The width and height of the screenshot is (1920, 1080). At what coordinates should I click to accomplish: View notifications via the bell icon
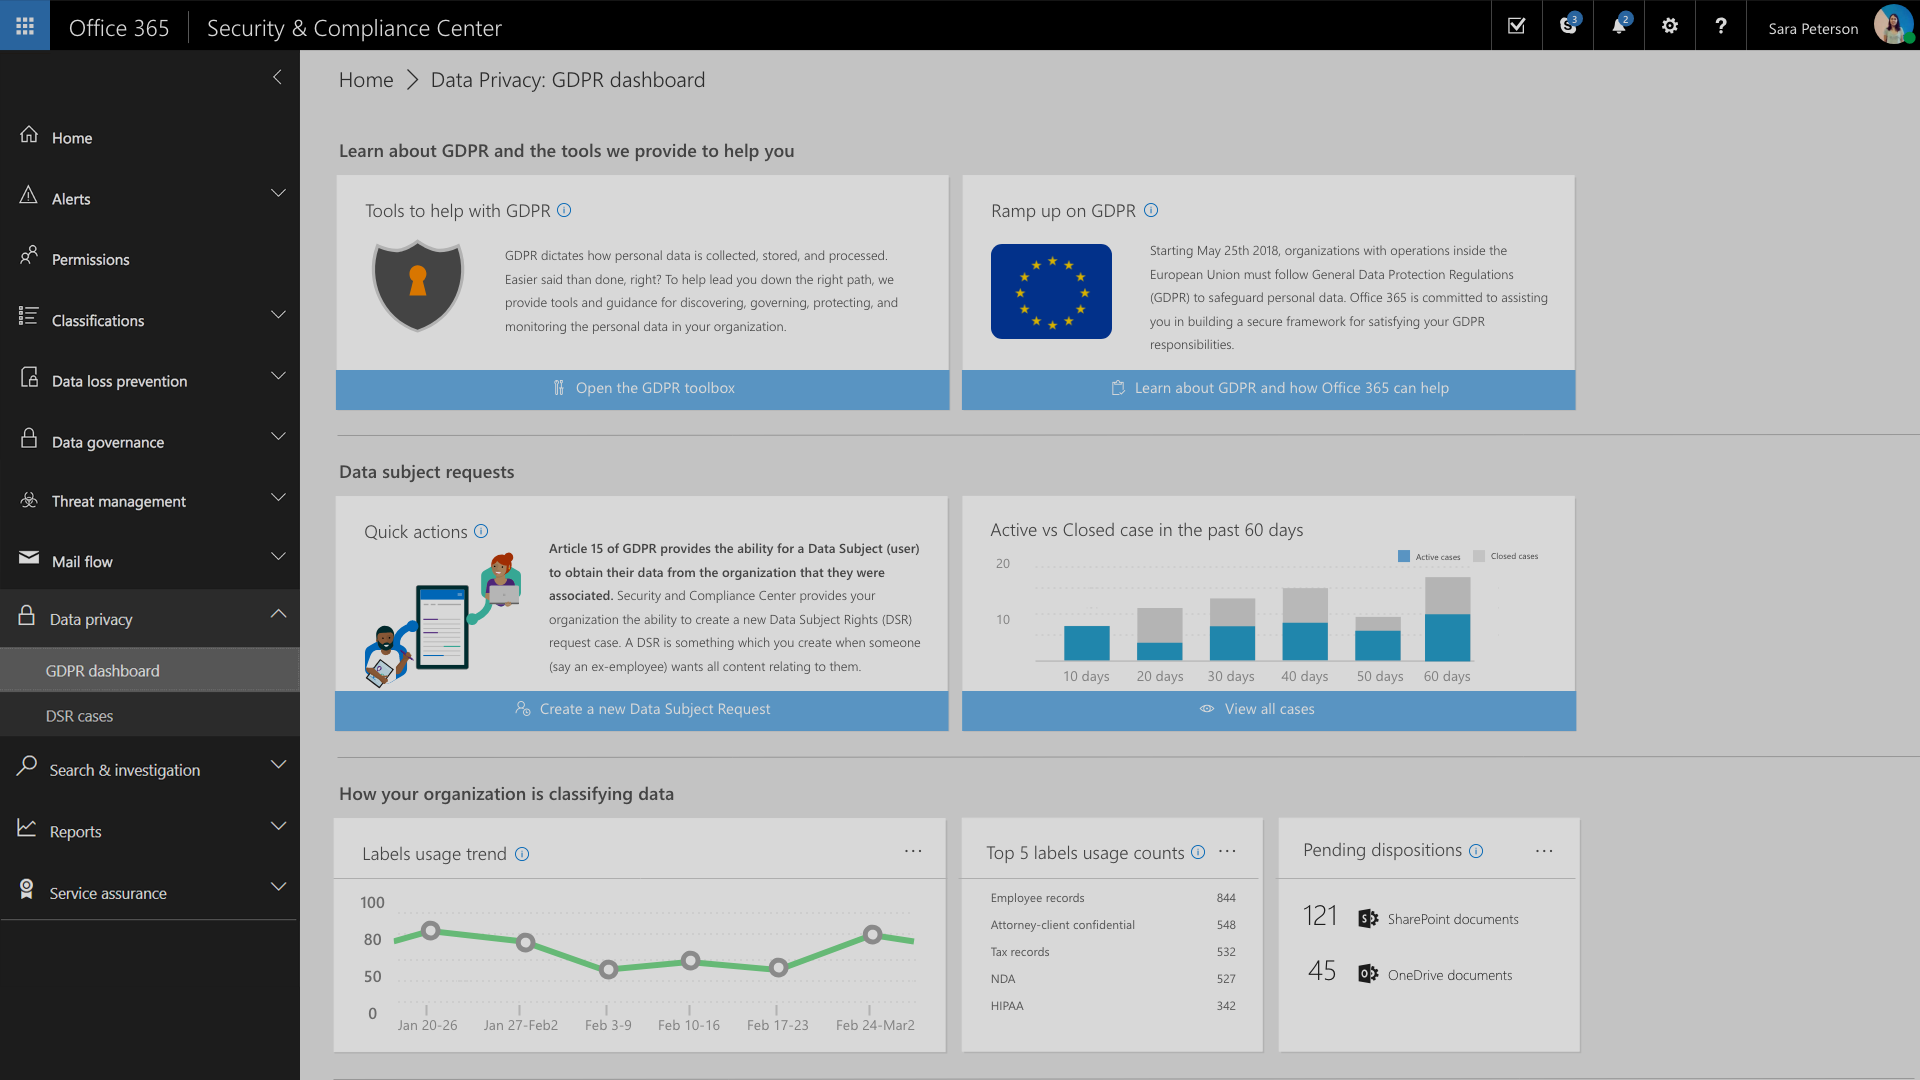pyautogui.click(x=1617, y=25)
